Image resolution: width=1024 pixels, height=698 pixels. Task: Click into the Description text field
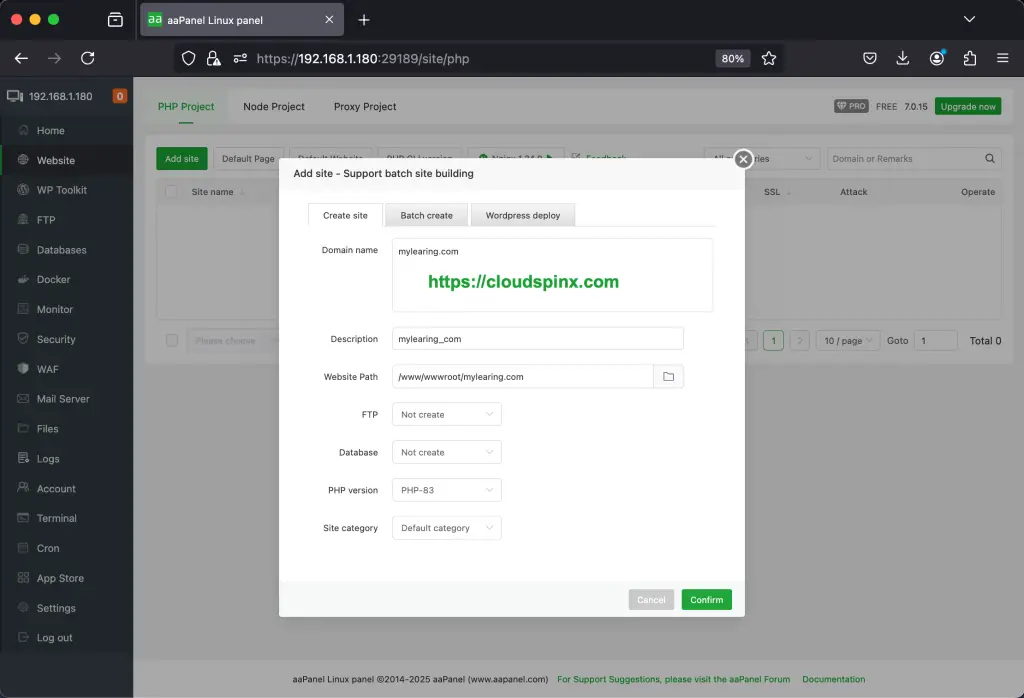(x=537, y=339)
